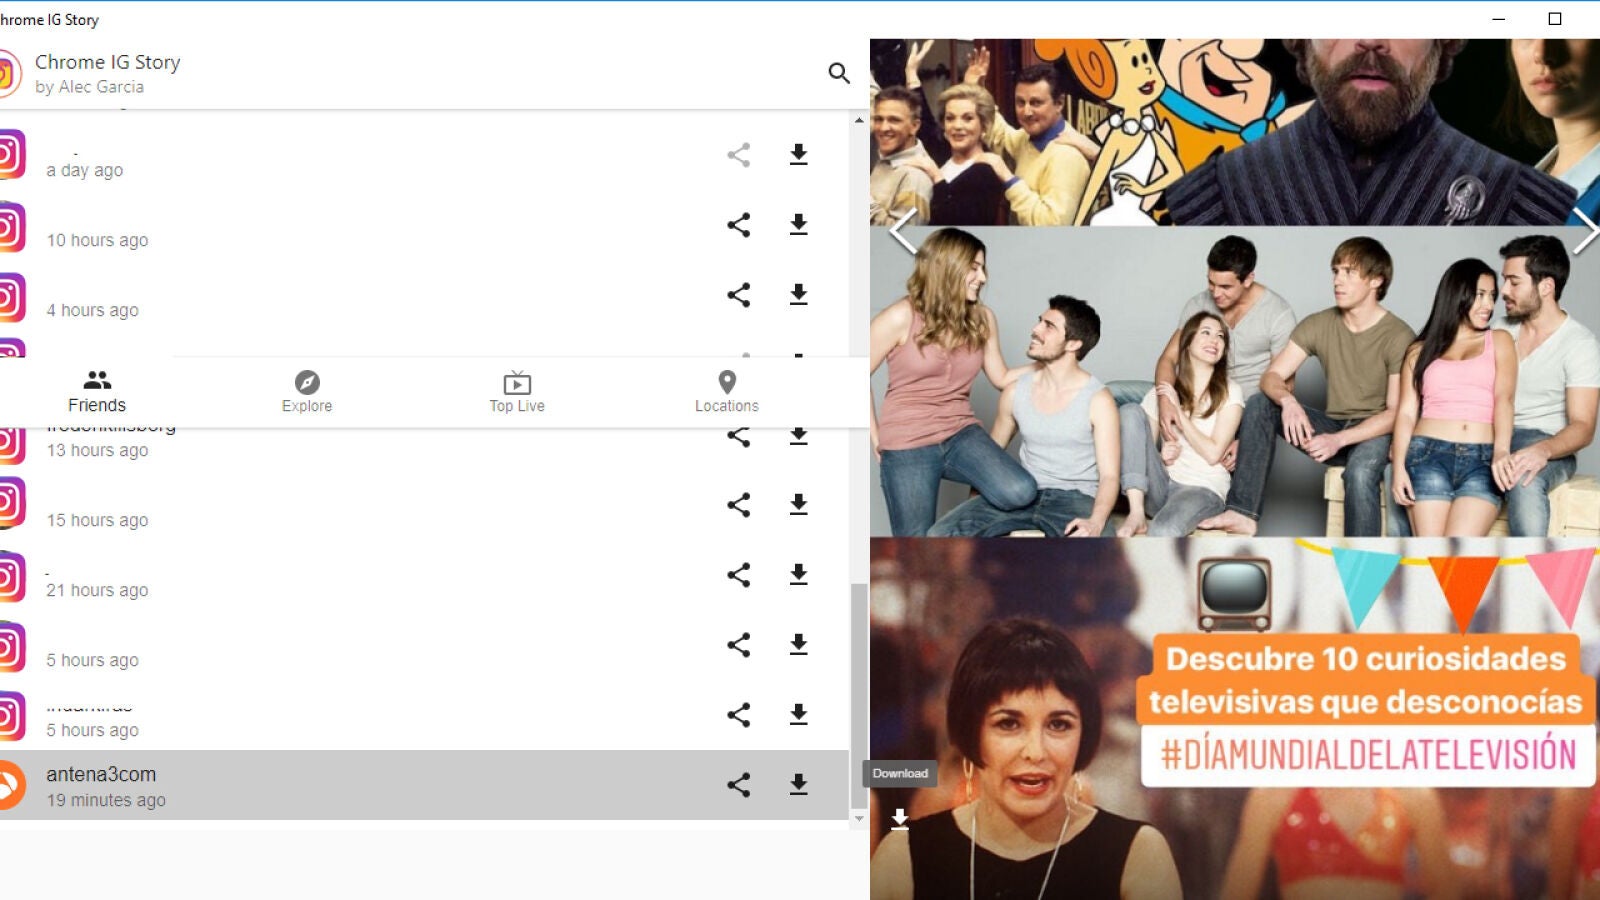Download the story posted 15 hours ago
Viewport: 1600px width, 900px height.
798,505
